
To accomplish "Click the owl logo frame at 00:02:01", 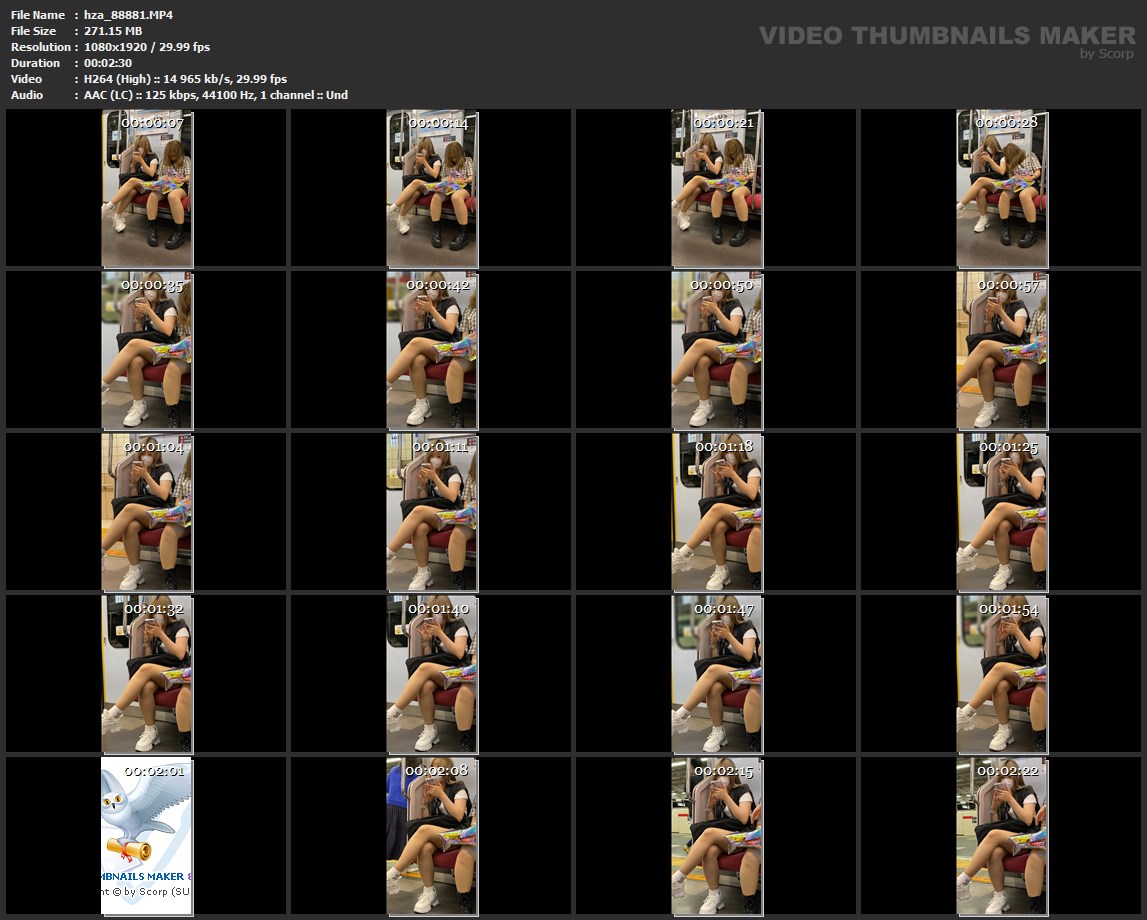I will [147, 836].
